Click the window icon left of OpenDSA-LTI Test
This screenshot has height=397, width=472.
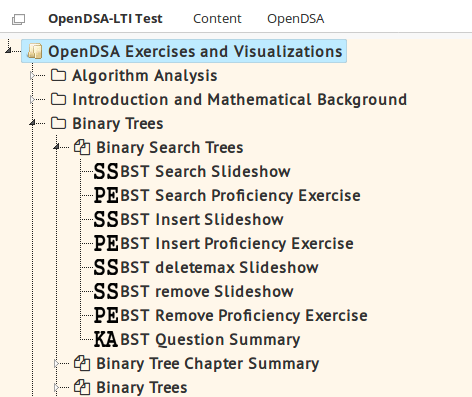[x=18, y=19]
